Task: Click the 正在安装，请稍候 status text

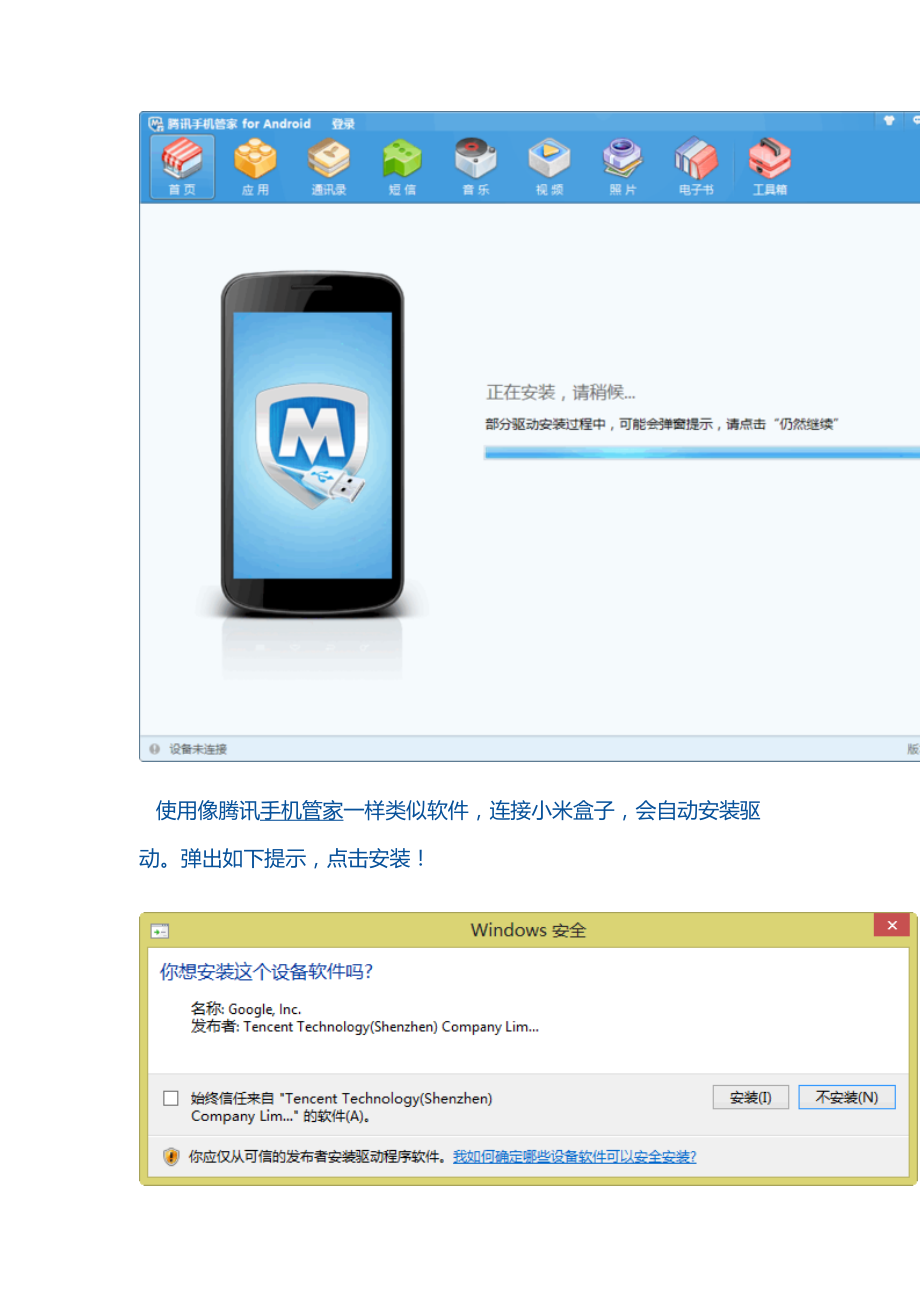Action: point(561,393)
